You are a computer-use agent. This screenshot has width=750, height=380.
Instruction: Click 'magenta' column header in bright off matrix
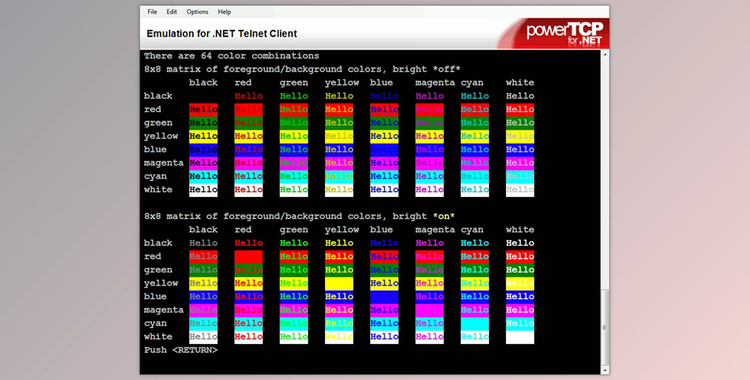435,83
